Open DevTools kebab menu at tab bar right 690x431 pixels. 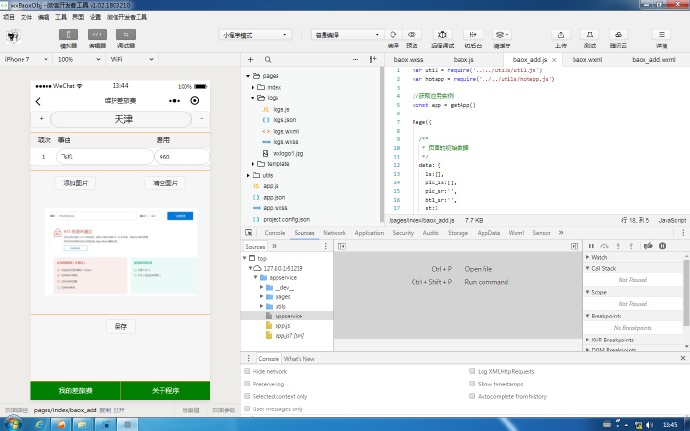pos(683,232)
